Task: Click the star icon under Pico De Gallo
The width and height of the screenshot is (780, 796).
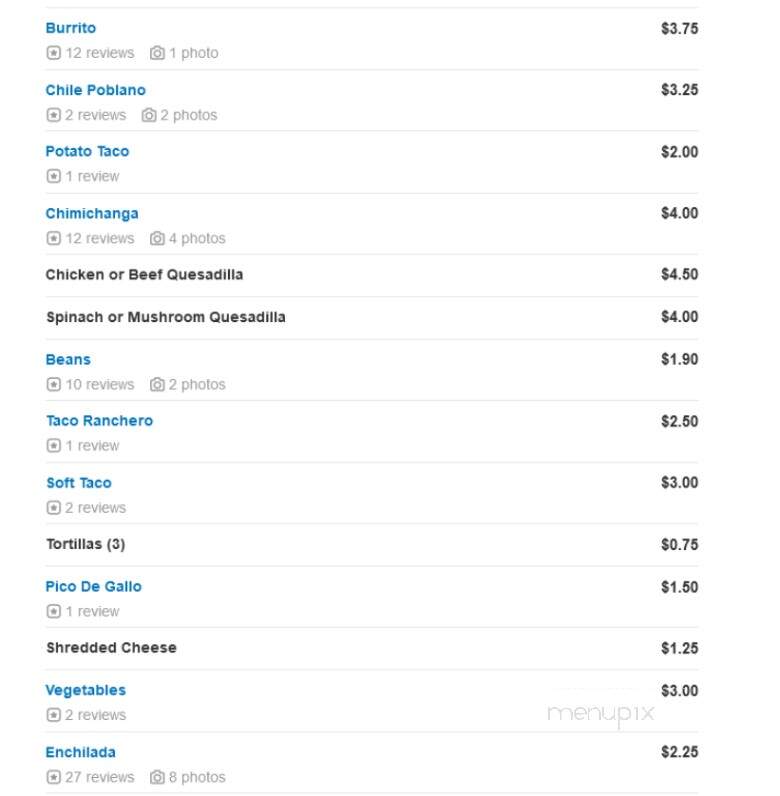Action: 53,611
